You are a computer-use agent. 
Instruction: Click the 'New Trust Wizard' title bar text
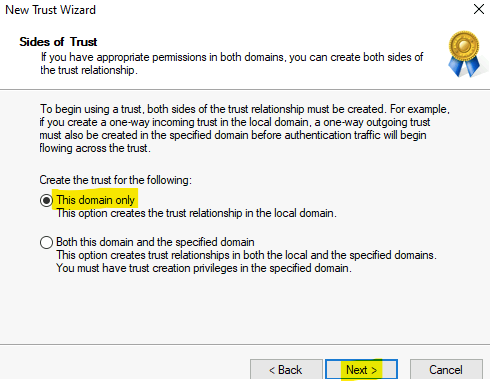[50, 10]
